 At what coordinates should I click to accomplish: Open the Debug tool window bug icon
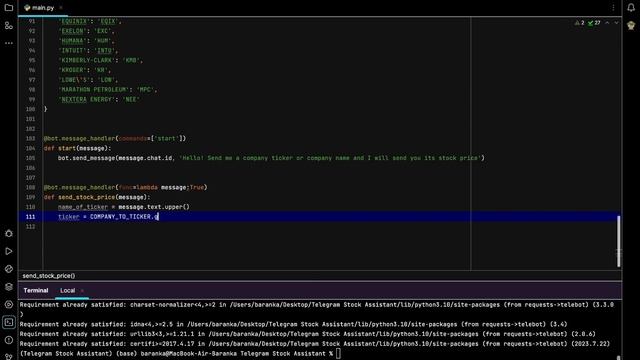point(9,233)
